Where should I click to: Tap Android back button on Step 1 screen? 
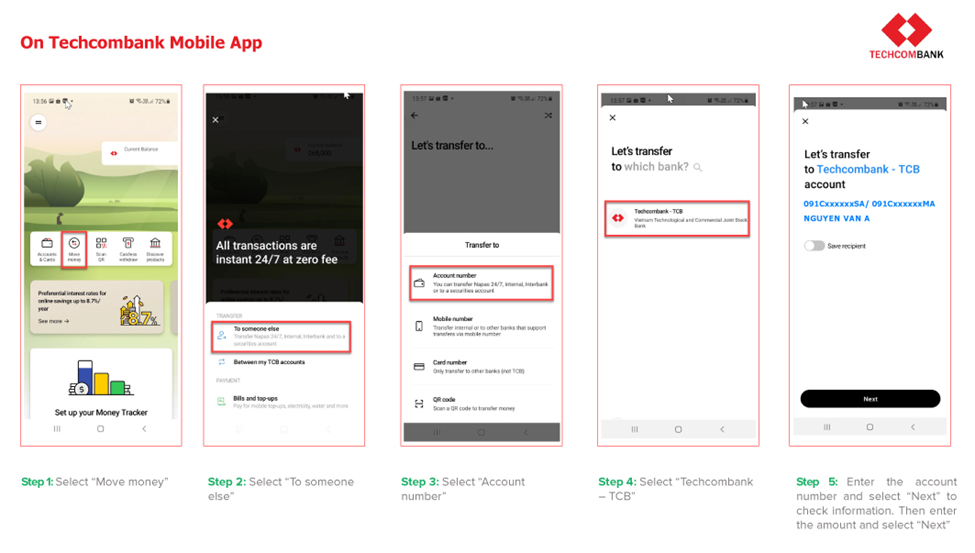pyautogui.click(x=144, y=429)
